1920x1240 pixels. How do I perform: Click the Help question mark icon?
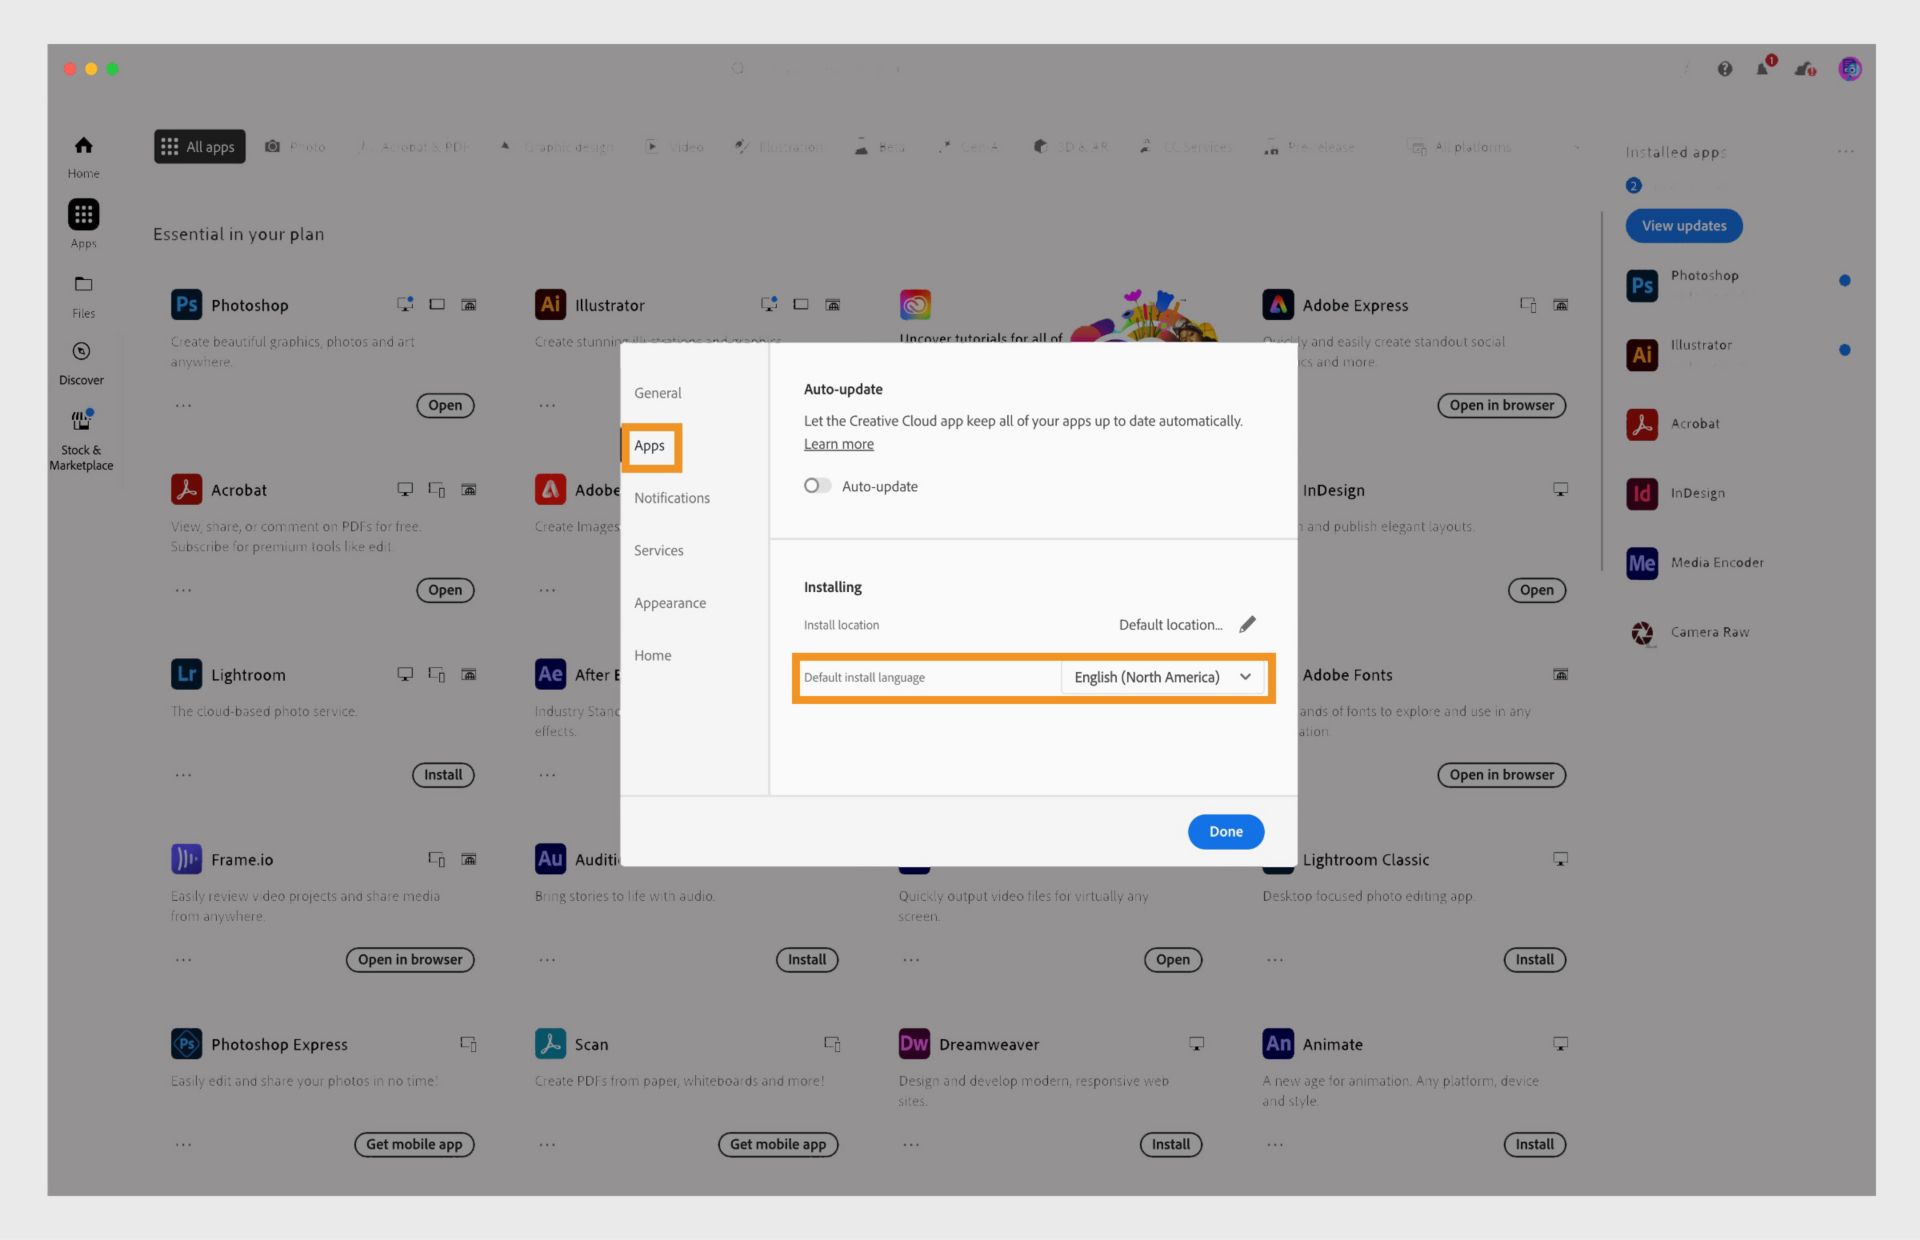[1725, 69]
